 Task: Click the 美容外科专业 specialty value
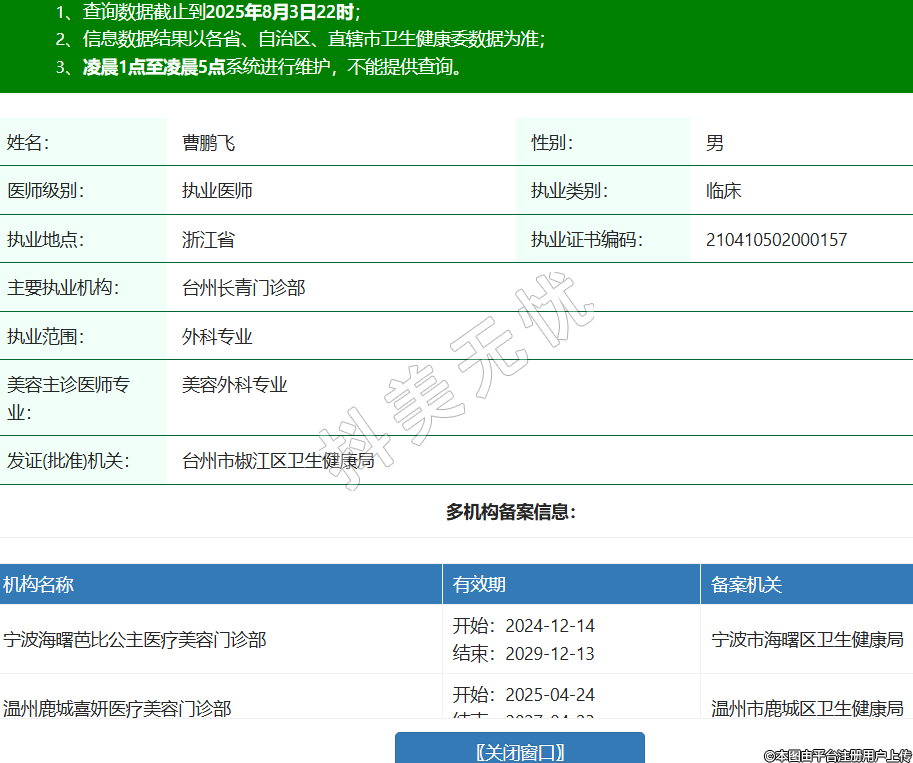(234, 385)
